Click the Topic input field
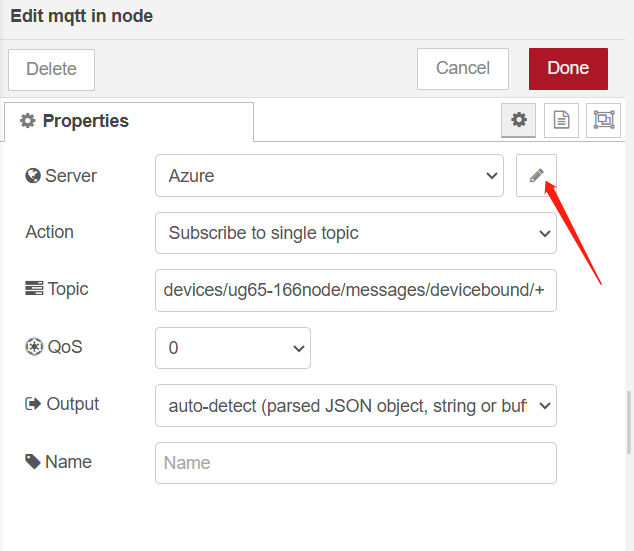 click(356, 290)
